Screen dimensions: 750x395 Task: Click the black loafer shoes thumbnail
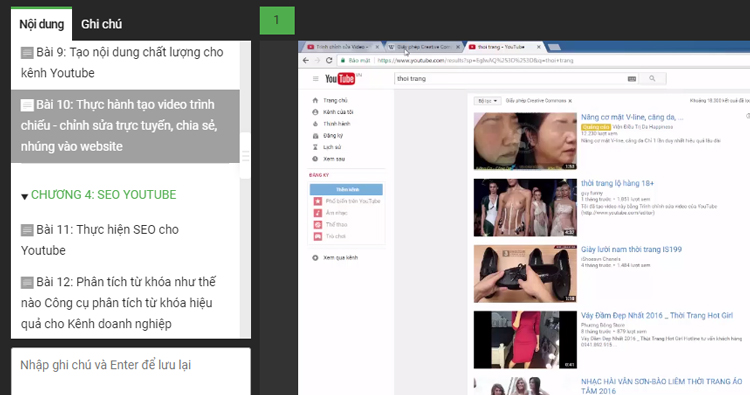[525, 274]
